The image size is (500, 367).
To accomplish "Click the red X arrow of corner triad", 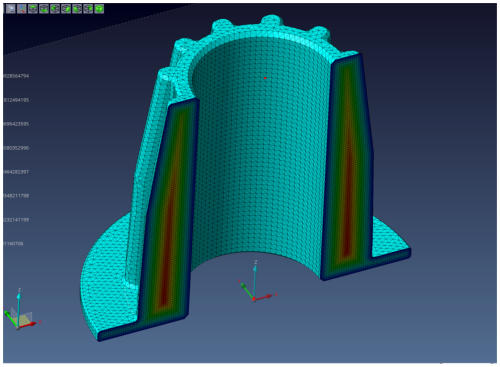I will click(x=29, y=324).
